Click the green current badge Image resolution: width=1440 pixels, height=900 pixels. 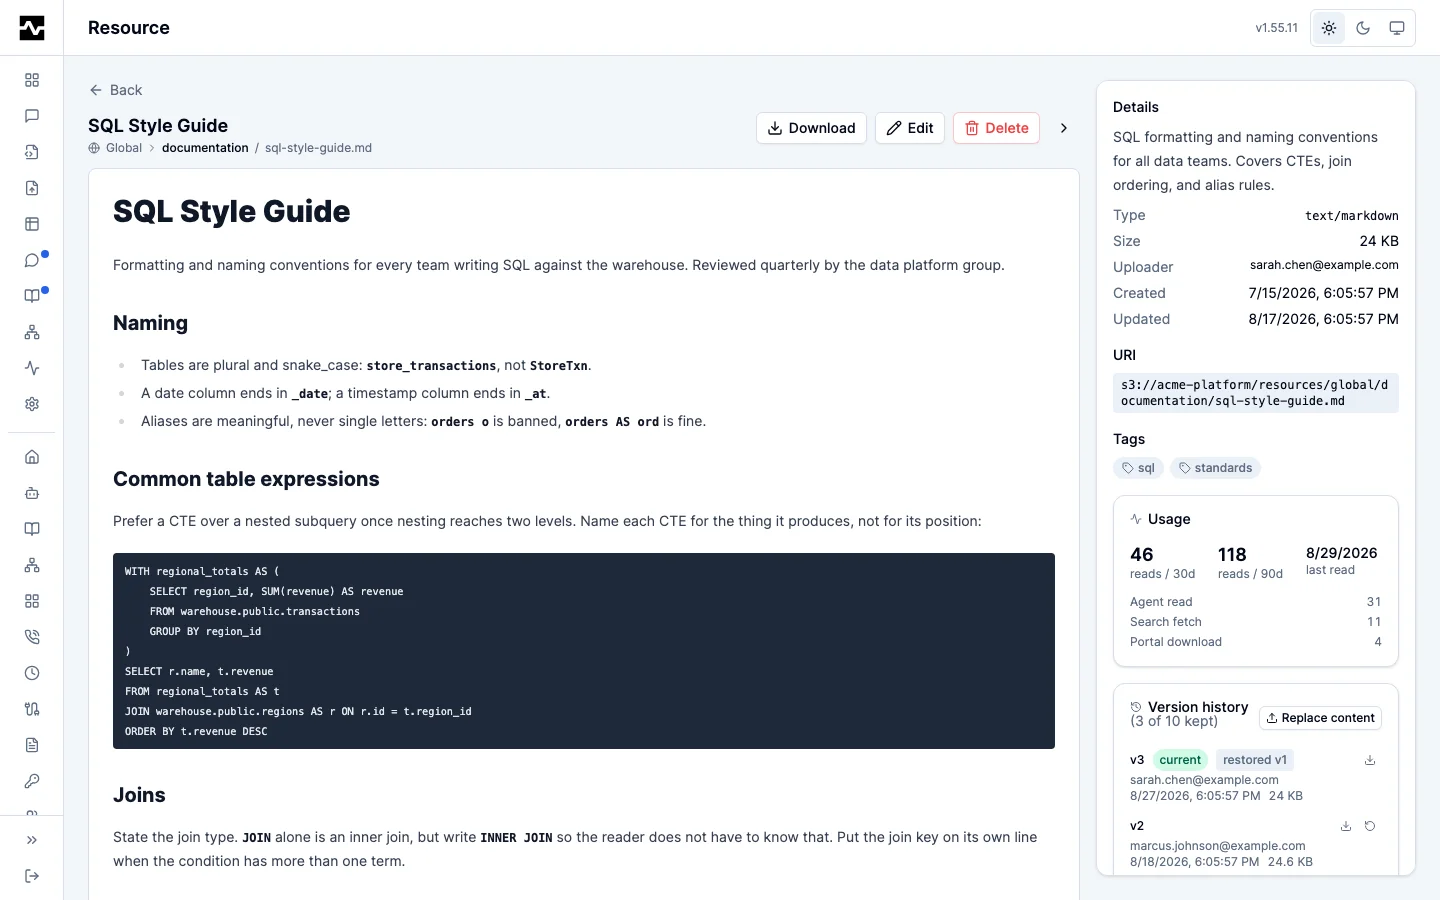[x=1180, y=760]
